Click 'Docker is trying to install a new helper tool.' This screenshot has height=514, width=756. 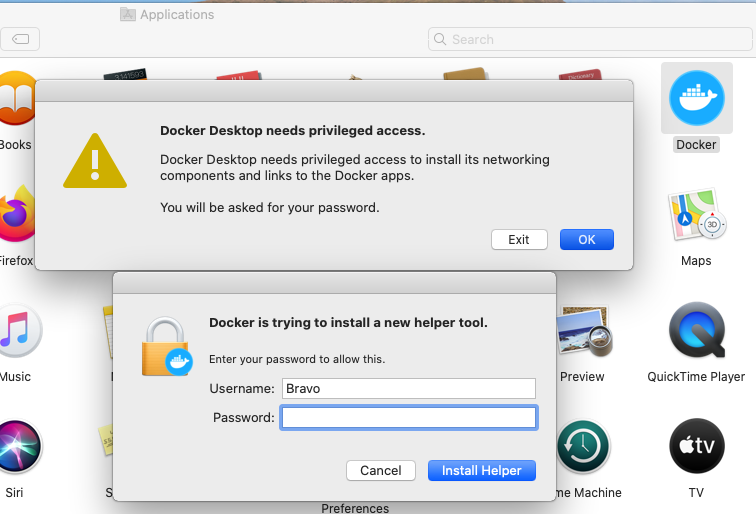pyautogui.click(x=348, y=323)
